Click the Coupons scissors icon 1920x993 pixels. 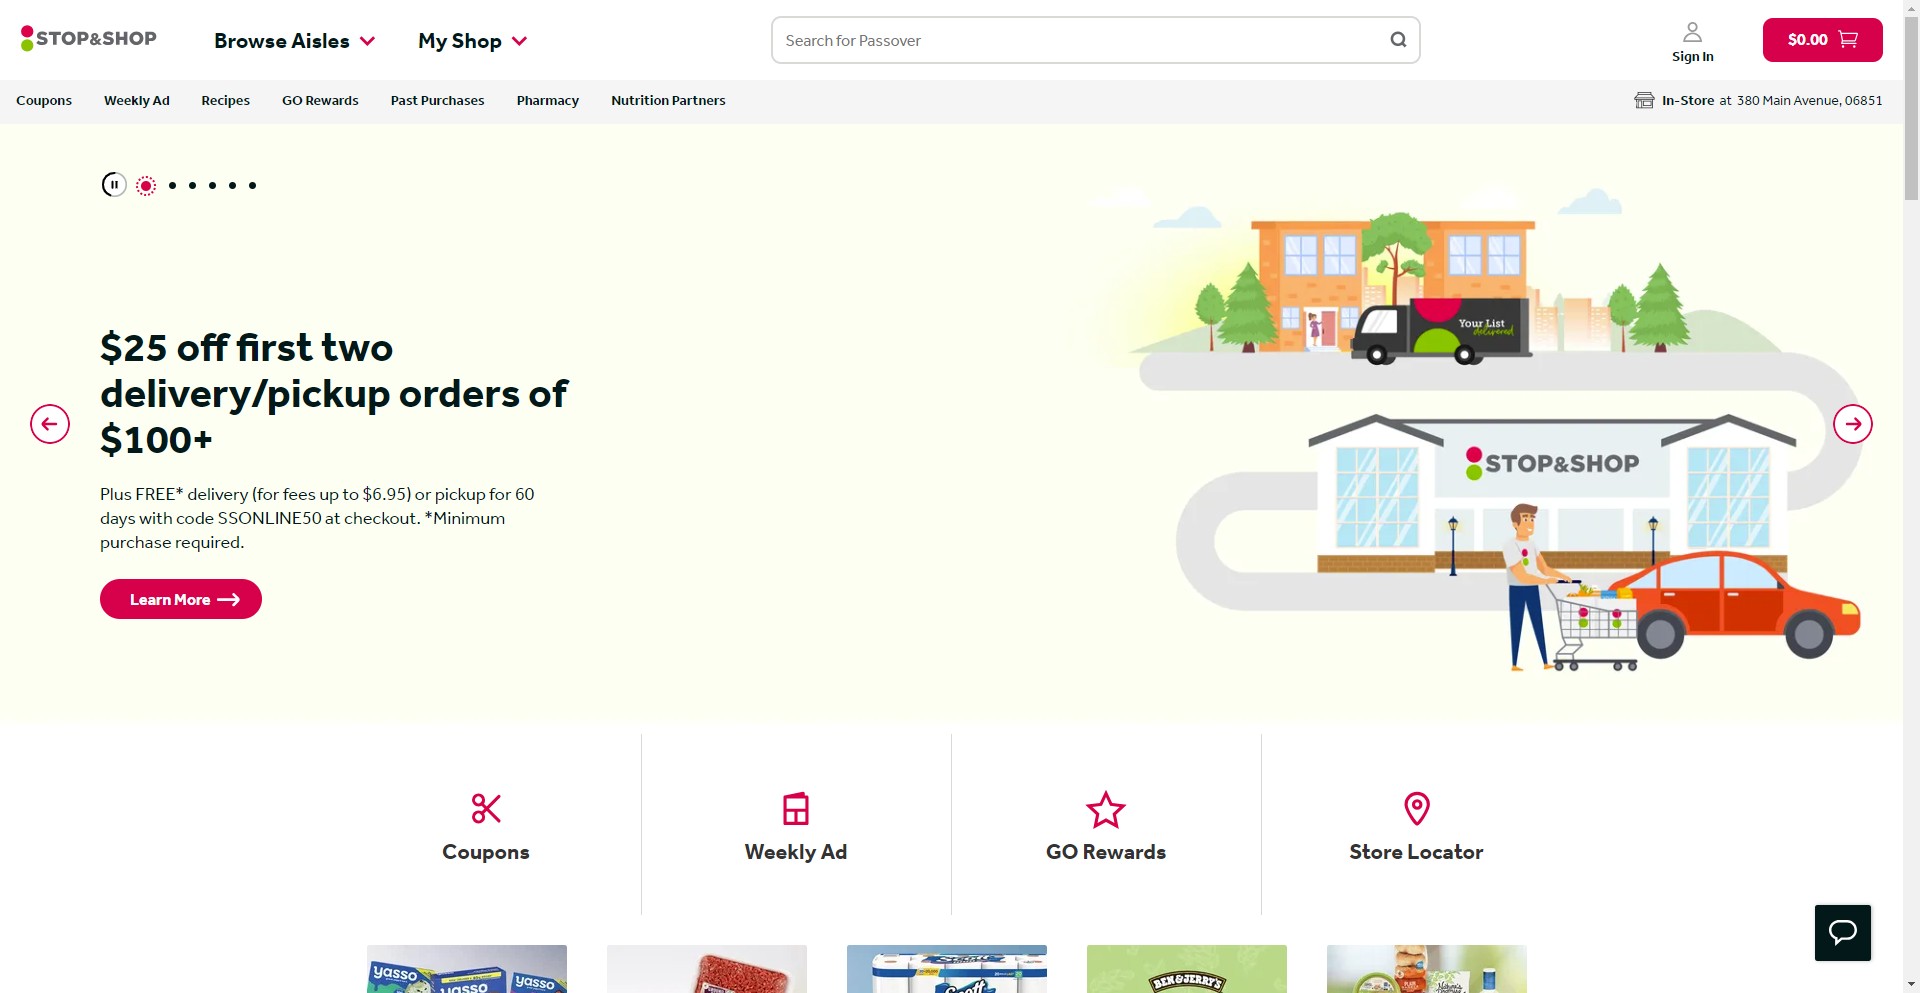486,808
